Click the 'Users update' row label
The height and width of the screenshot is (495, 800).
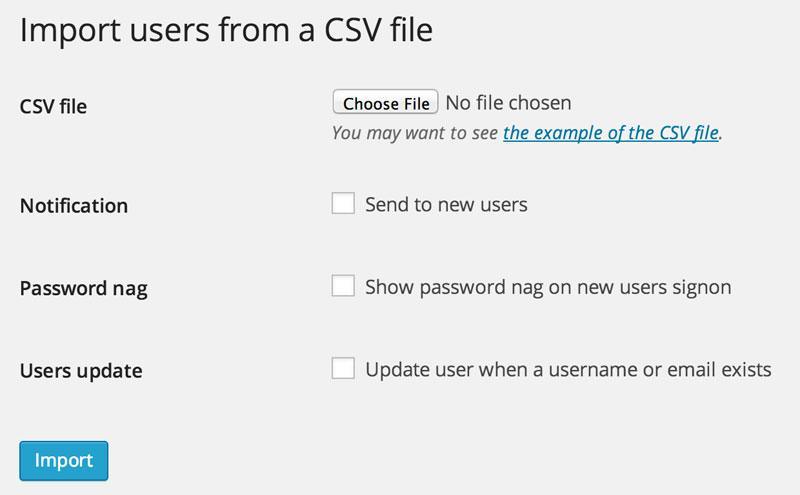81,371
